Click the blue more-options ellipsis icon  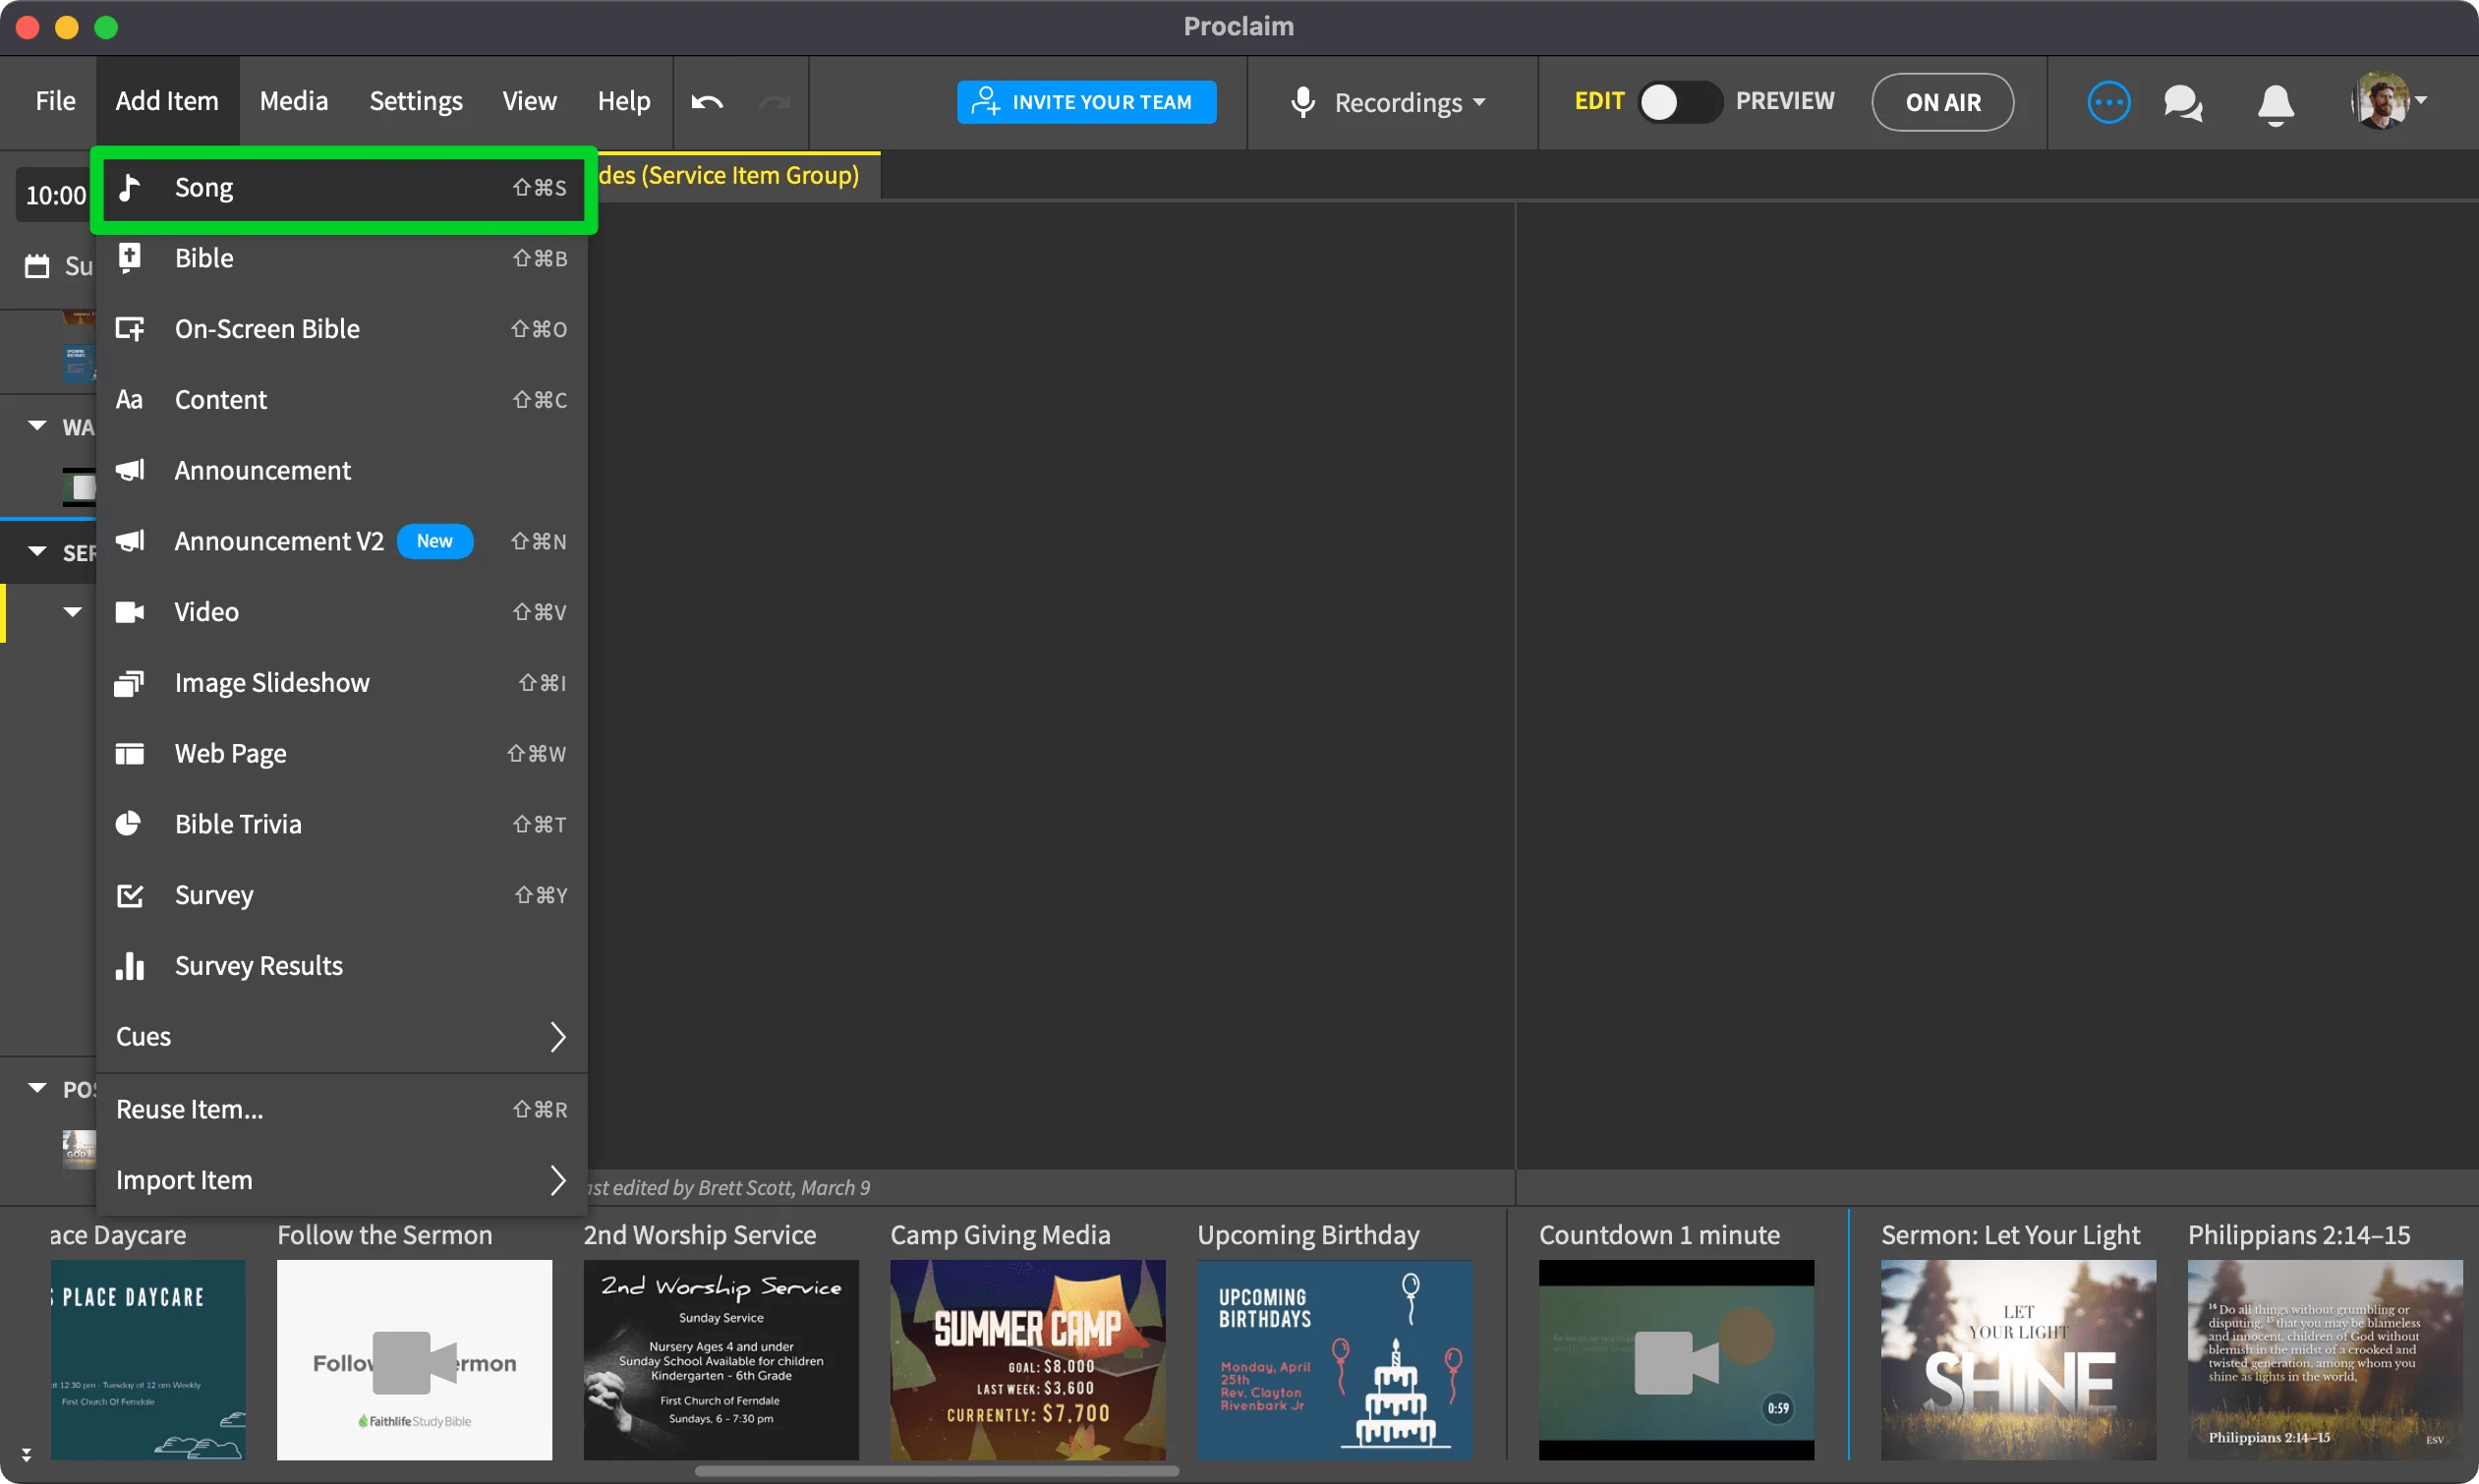(x=2108, y=102)
